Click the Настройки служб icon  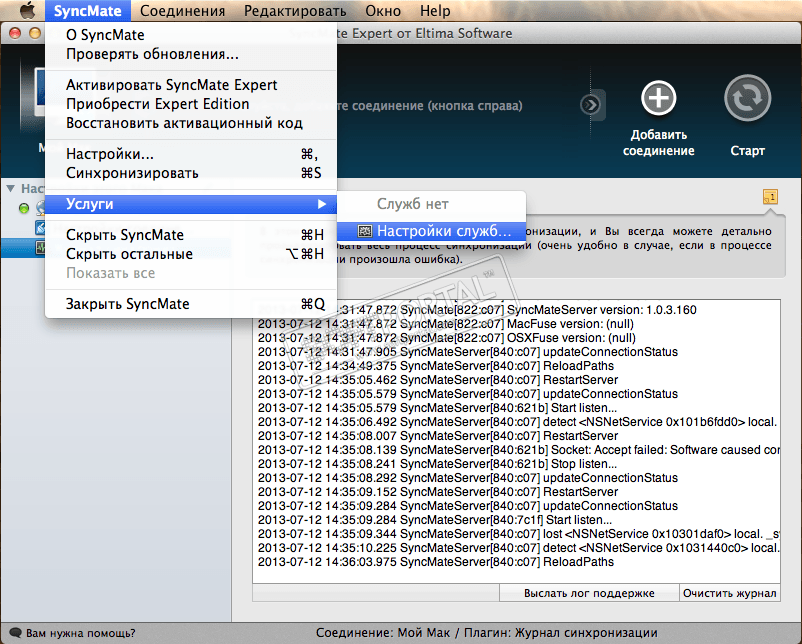(364, 231)
